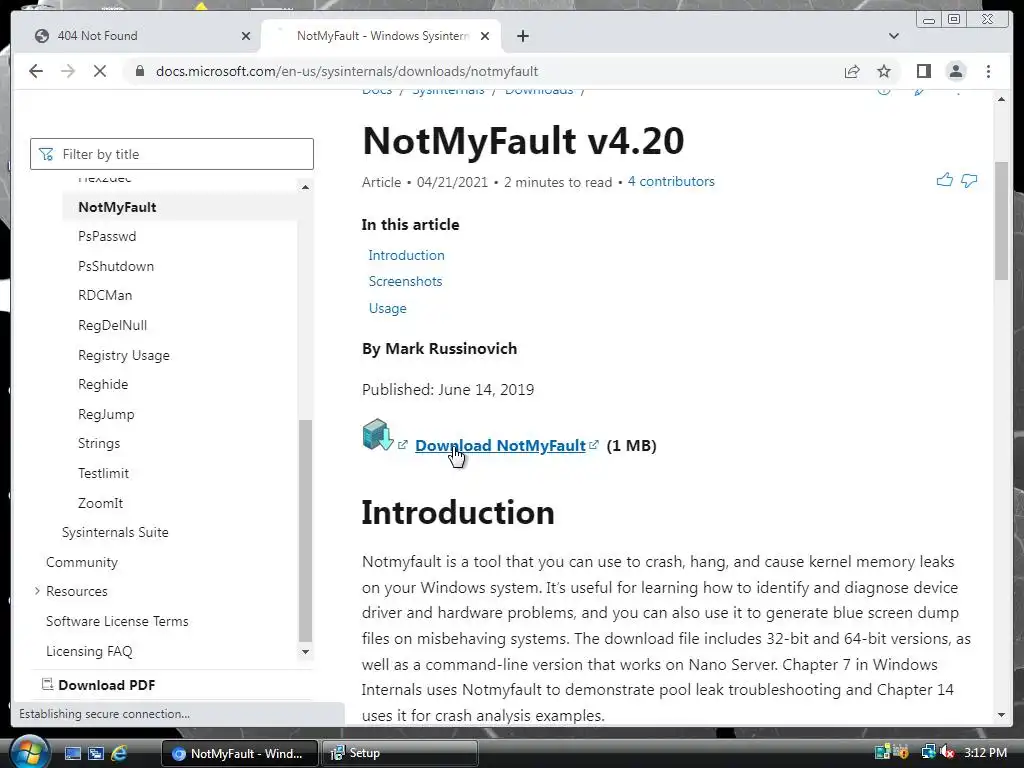Open a new browser tab
This screenshot has width=1024, height=768.
click(522, 36)
